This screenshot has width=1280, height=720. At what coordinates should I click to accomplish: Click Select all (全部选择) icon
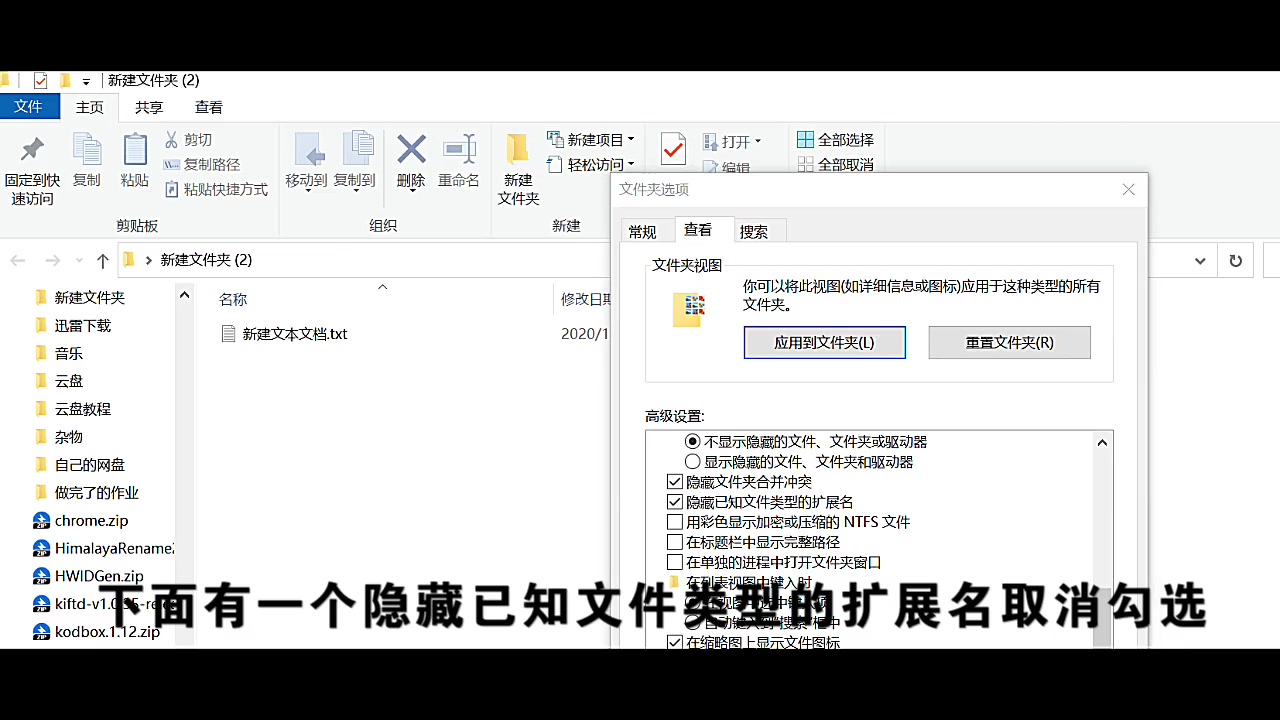805,139
